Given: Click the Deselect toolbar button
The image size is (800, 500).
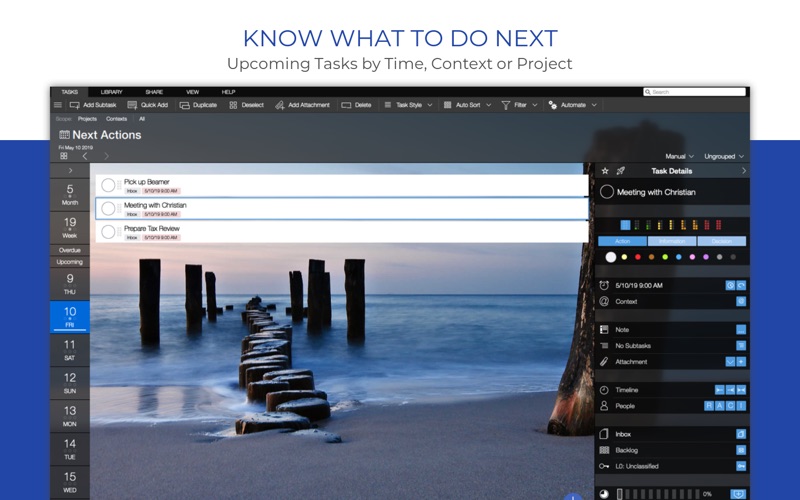Looking at the screenshot, I should [246, 105].
